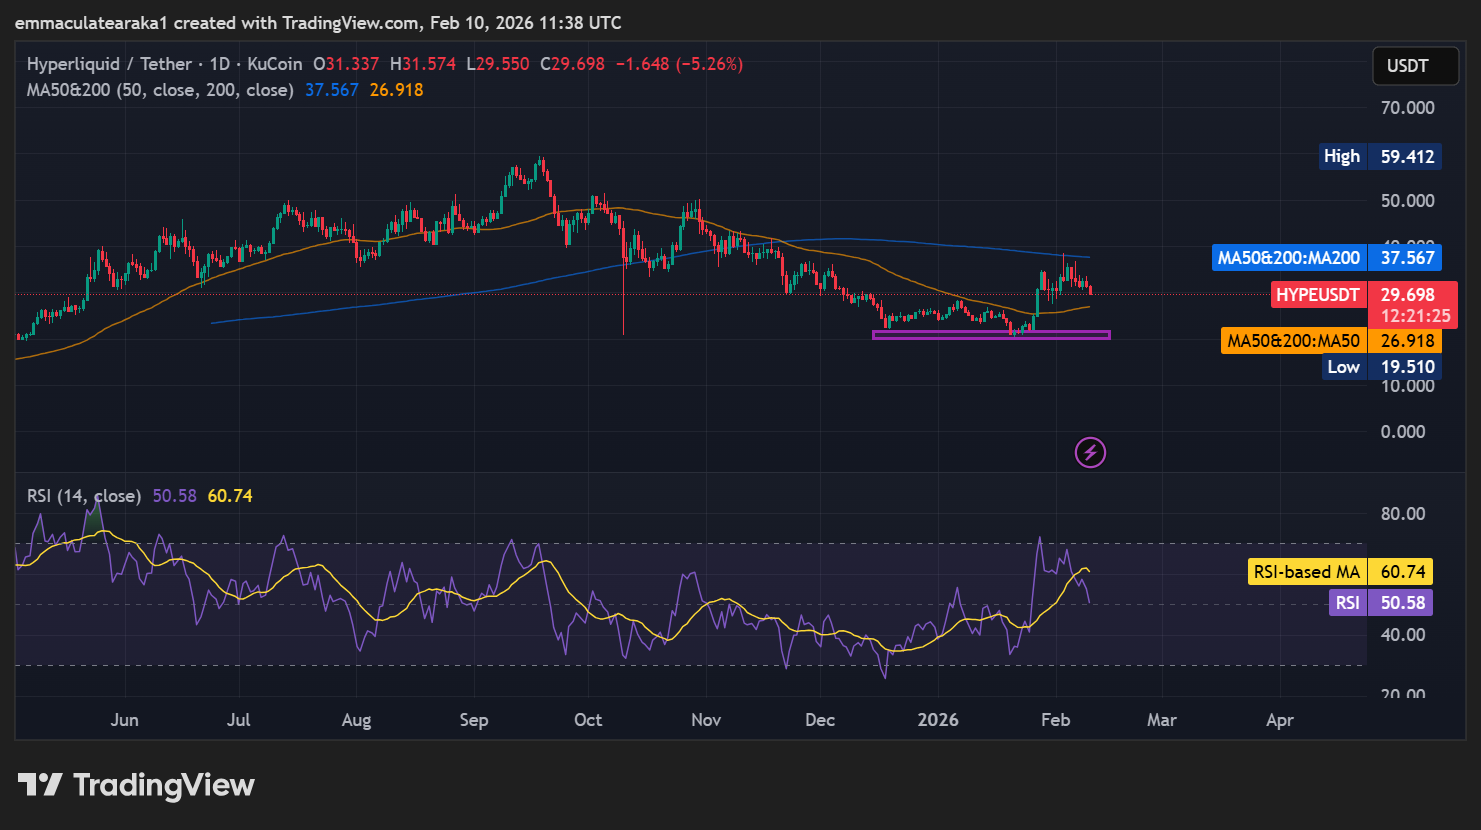Open the USDT currency selector
Image resolution: width=1481 pixels, height=830 pixels.
click(x=1407, y=66)
